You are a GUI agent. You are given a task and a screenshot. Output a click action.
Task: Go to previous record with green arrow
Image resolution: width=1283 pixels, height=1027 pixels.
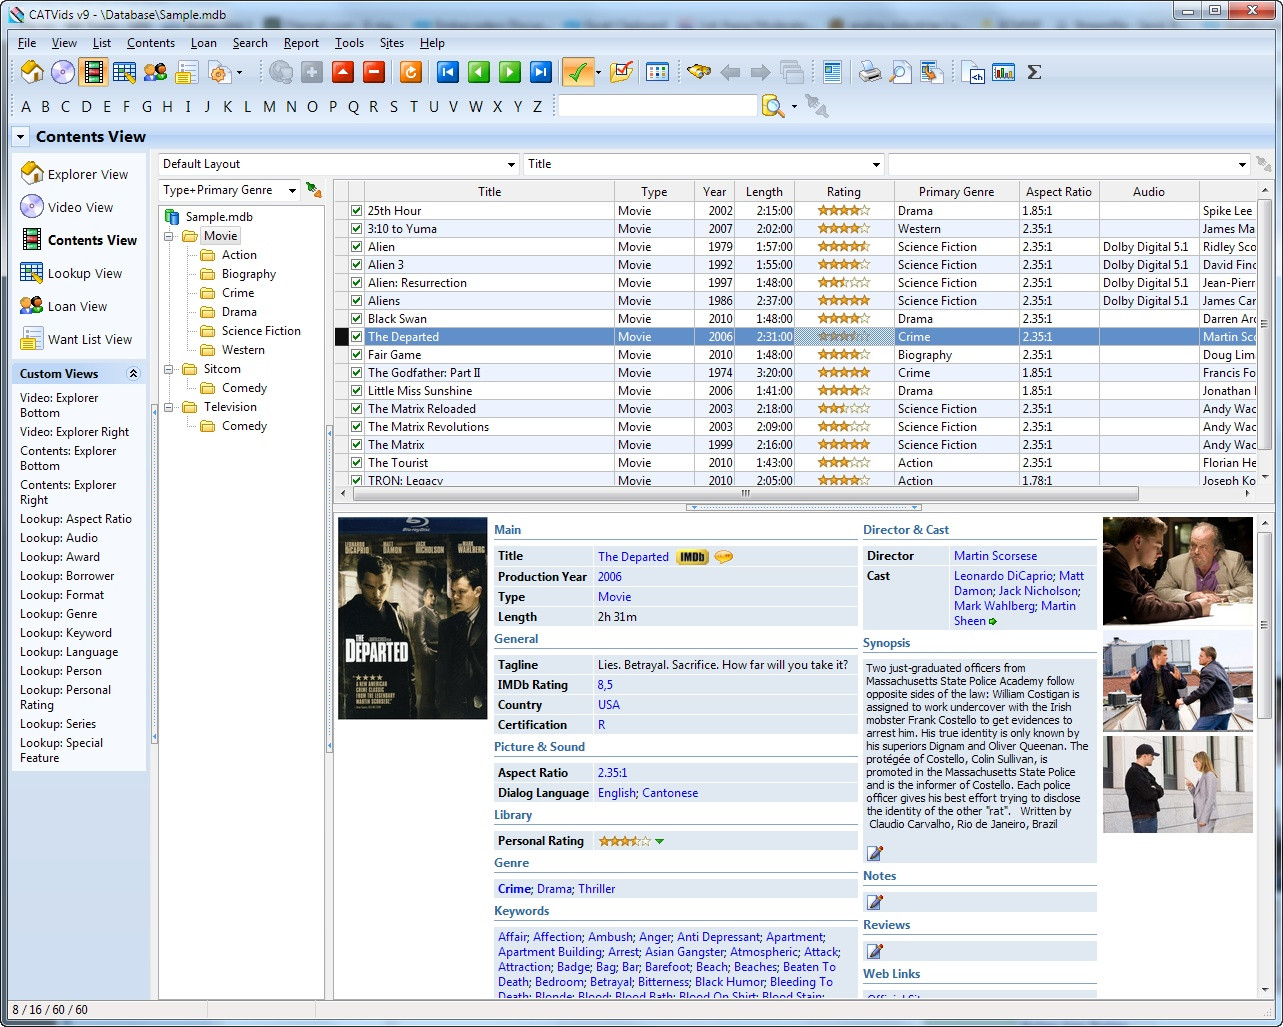pos(478,72)
